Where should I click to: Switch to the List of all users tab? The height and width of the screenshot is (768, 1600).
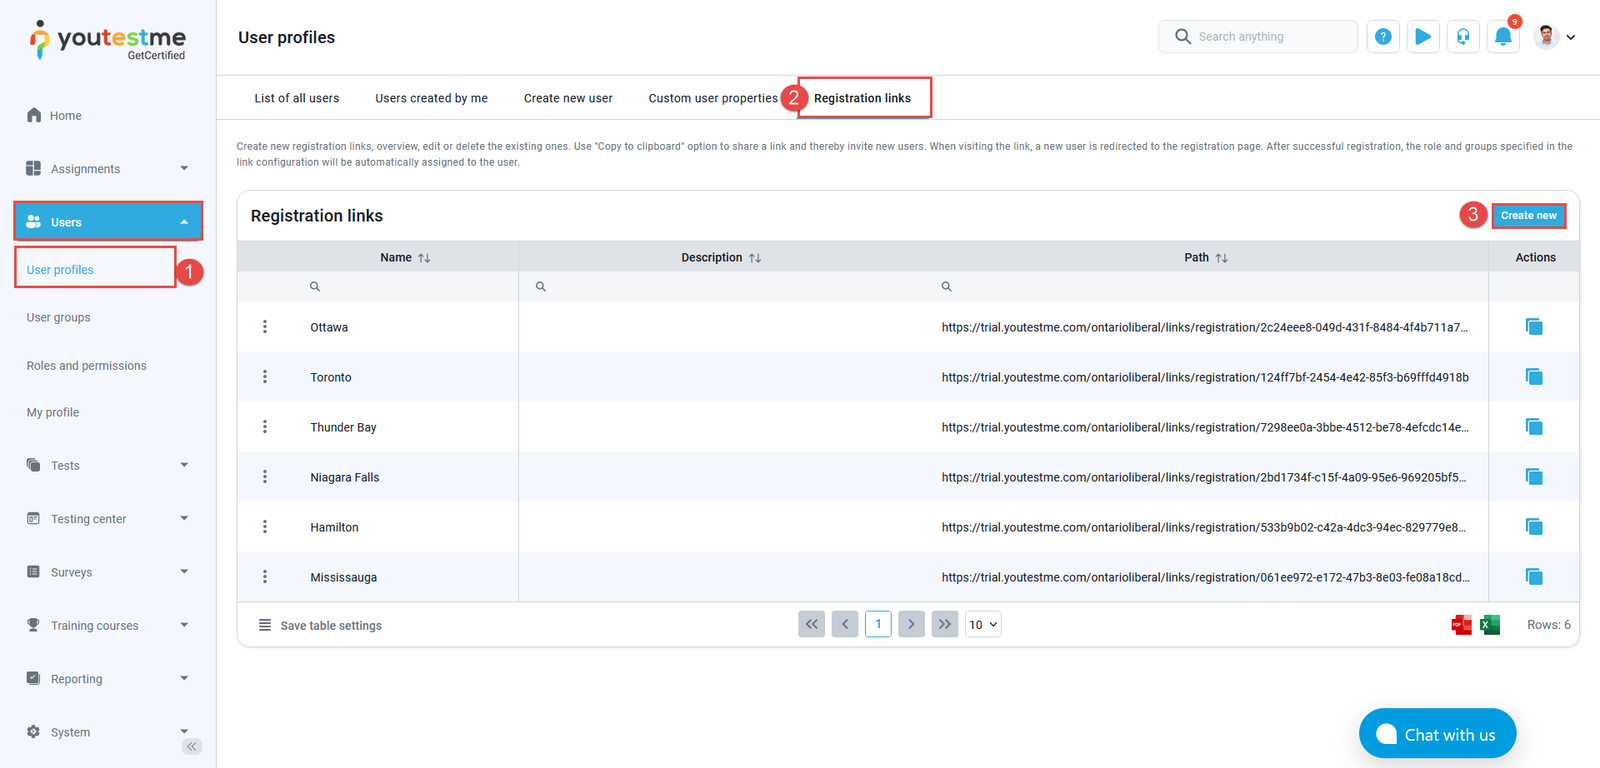coord(296,98)
